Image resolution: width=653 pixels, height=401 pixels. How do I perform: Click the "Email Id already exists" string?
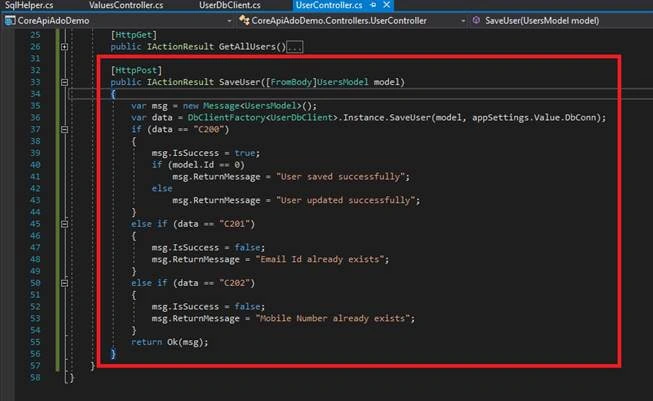319,259
